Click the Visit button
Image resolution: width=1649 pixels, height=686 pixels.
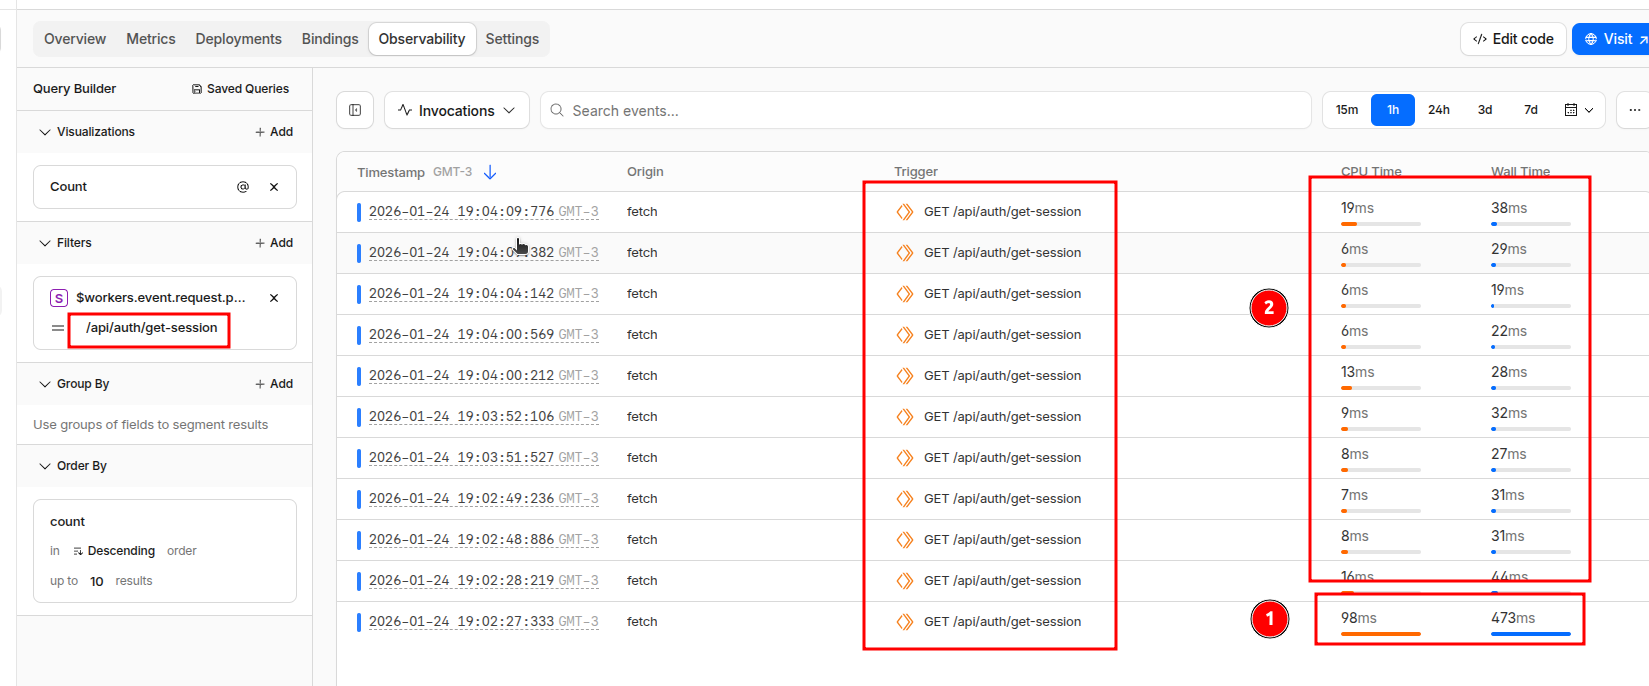tap(1611, 39)
